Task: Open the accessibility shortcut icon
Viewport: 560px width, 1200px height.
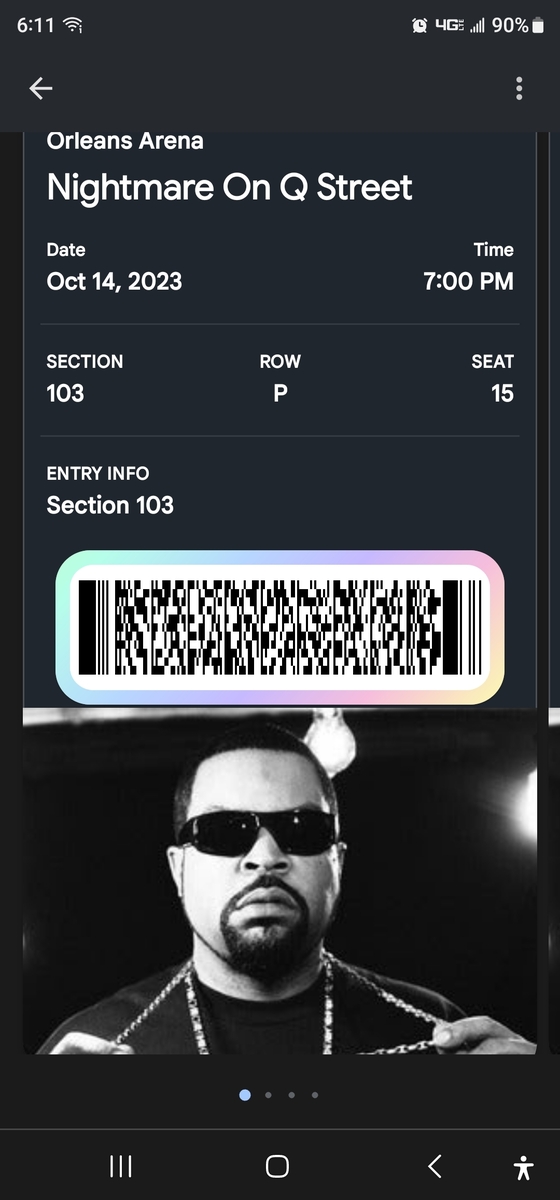Action: (x=523, y=1167)
